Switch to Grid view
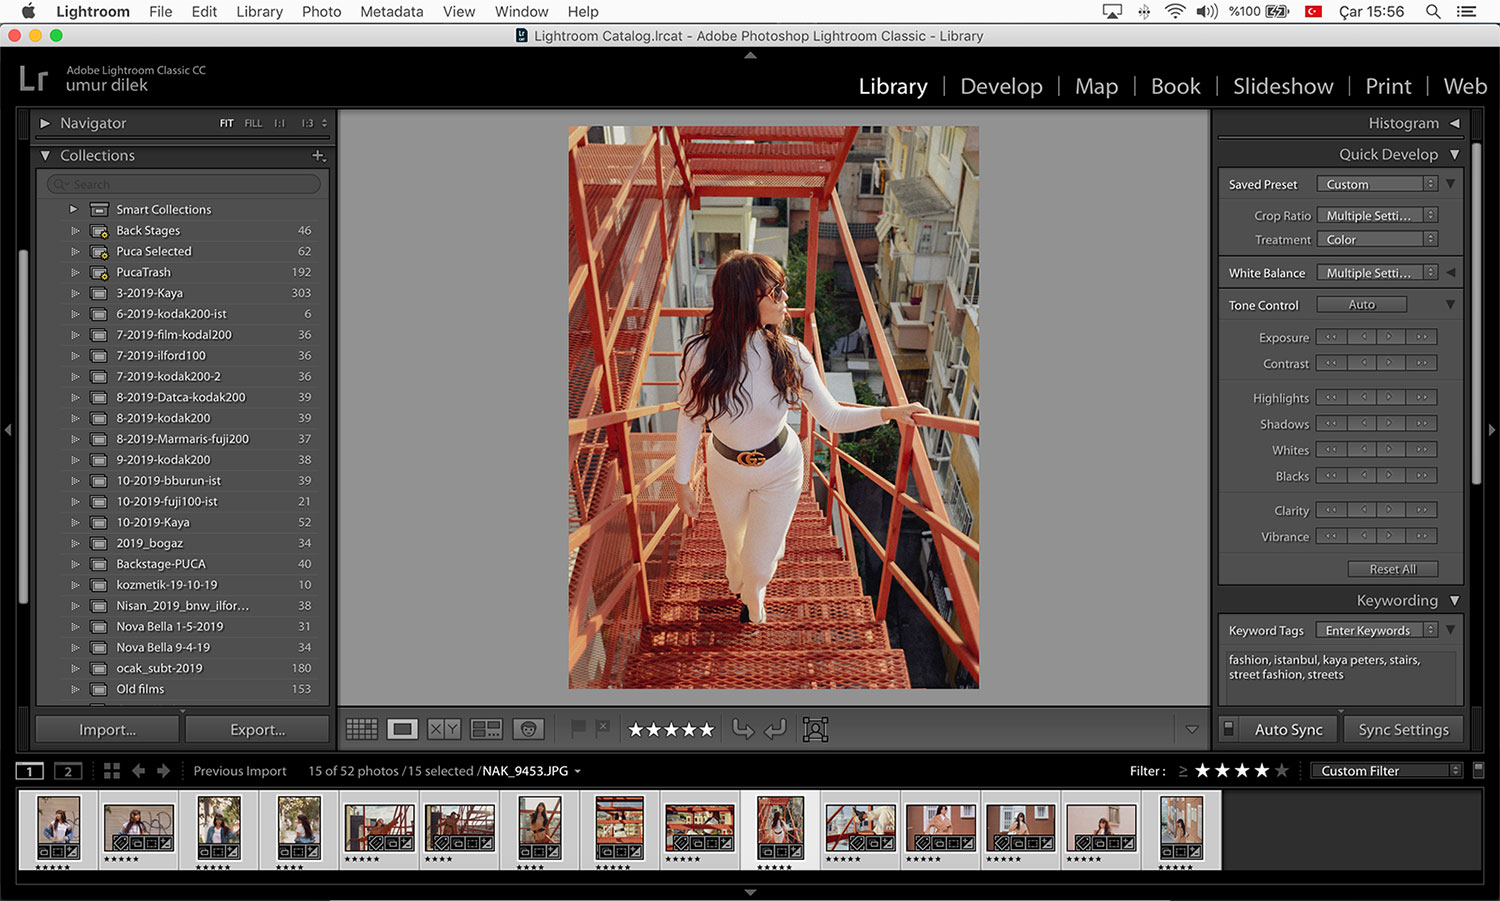1500x901 pixels. point(361,730)
